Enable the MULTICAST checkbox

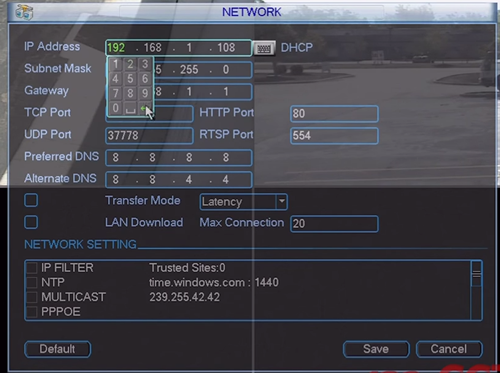32,297
